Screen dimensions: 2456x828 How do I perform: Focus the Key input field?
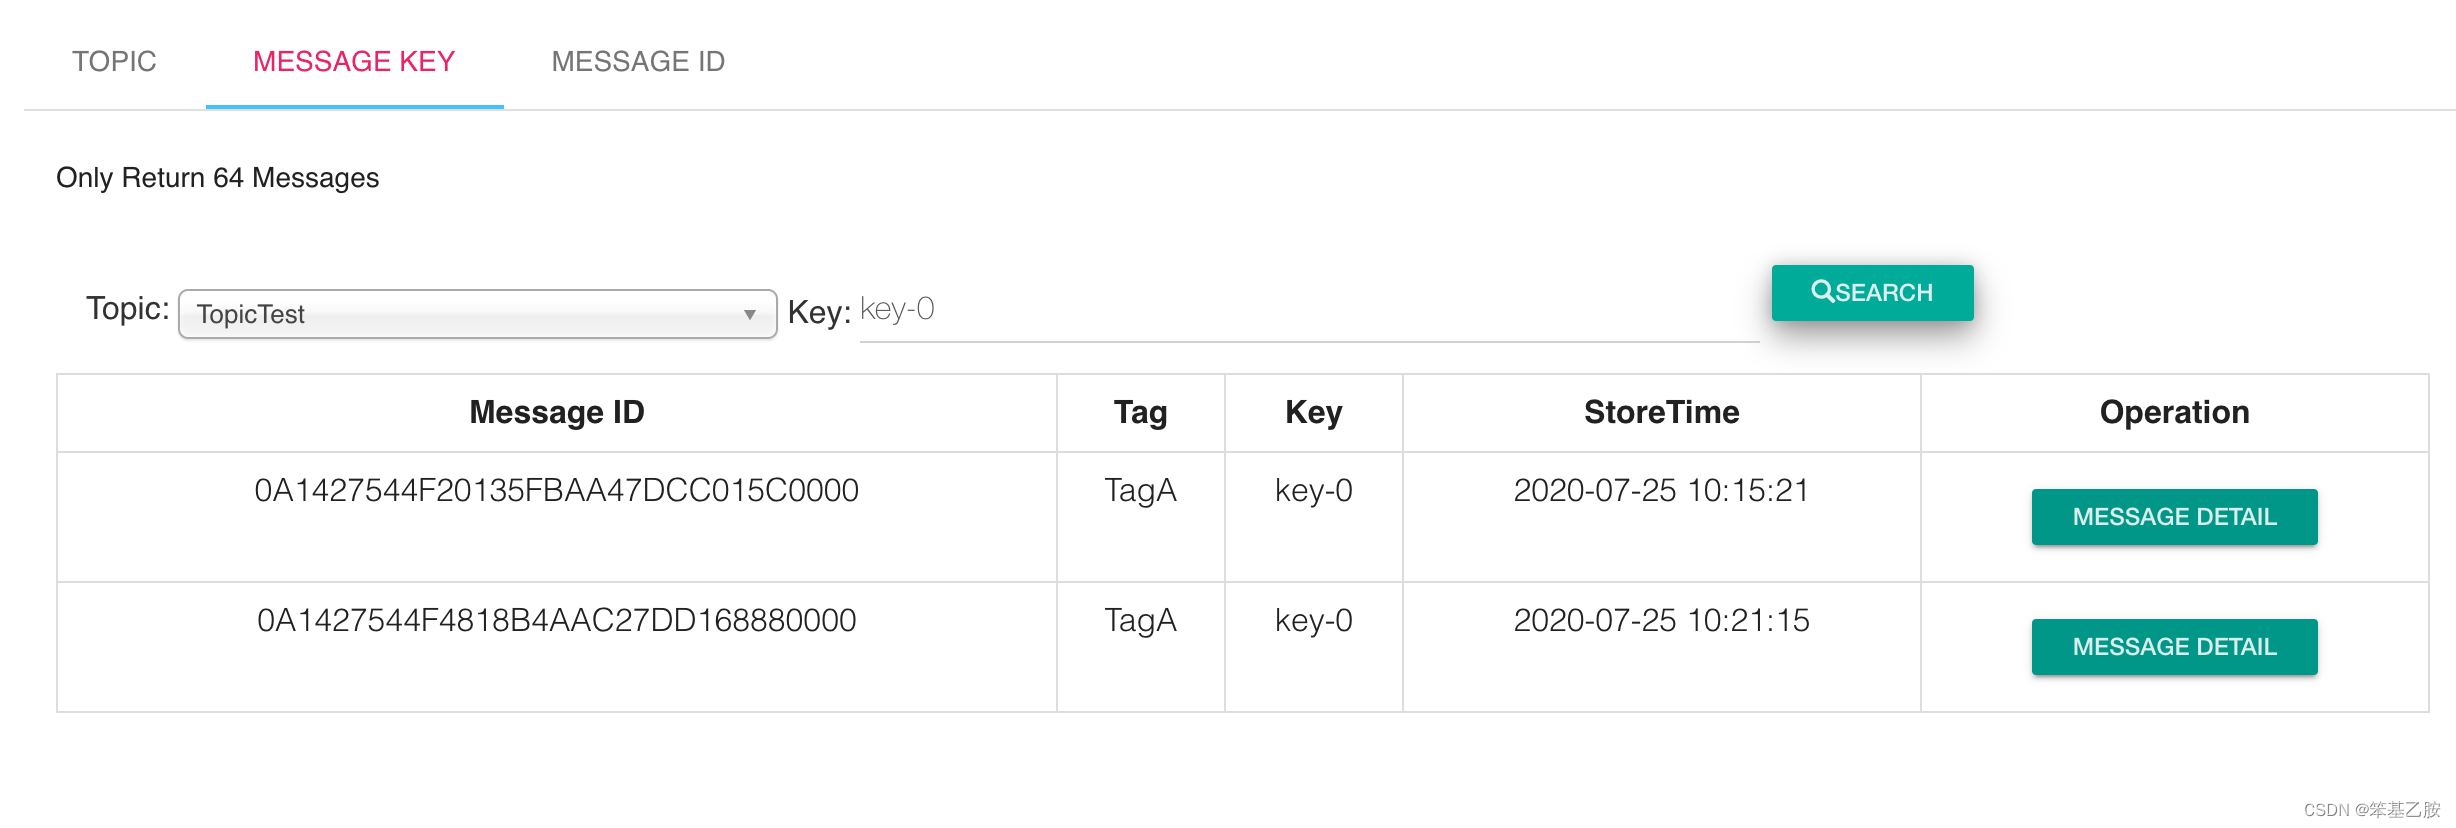[x=1308, y=310]
